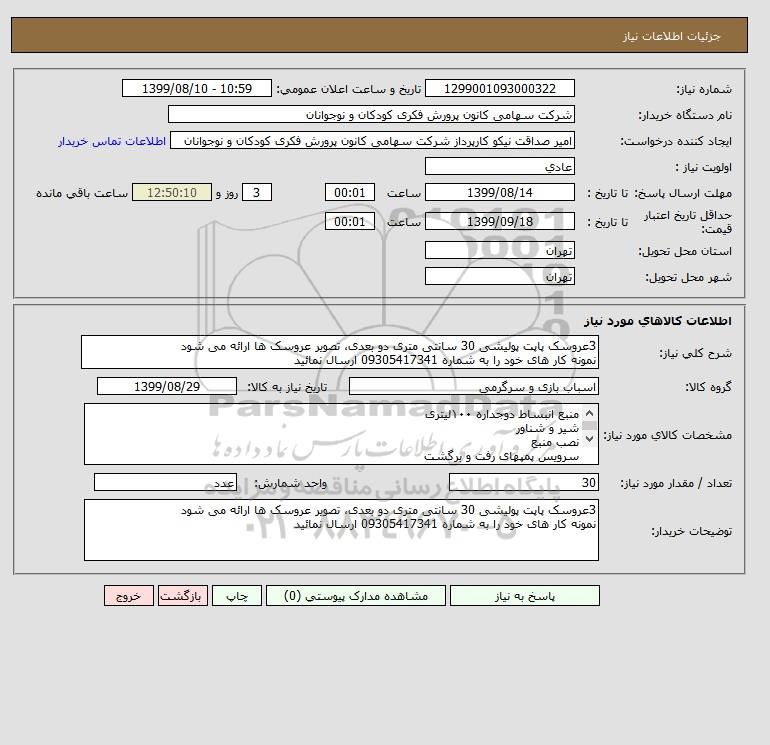Click the شماره نیاز label
This screenshot has width=770, height=745.
[x=704, y=89]
